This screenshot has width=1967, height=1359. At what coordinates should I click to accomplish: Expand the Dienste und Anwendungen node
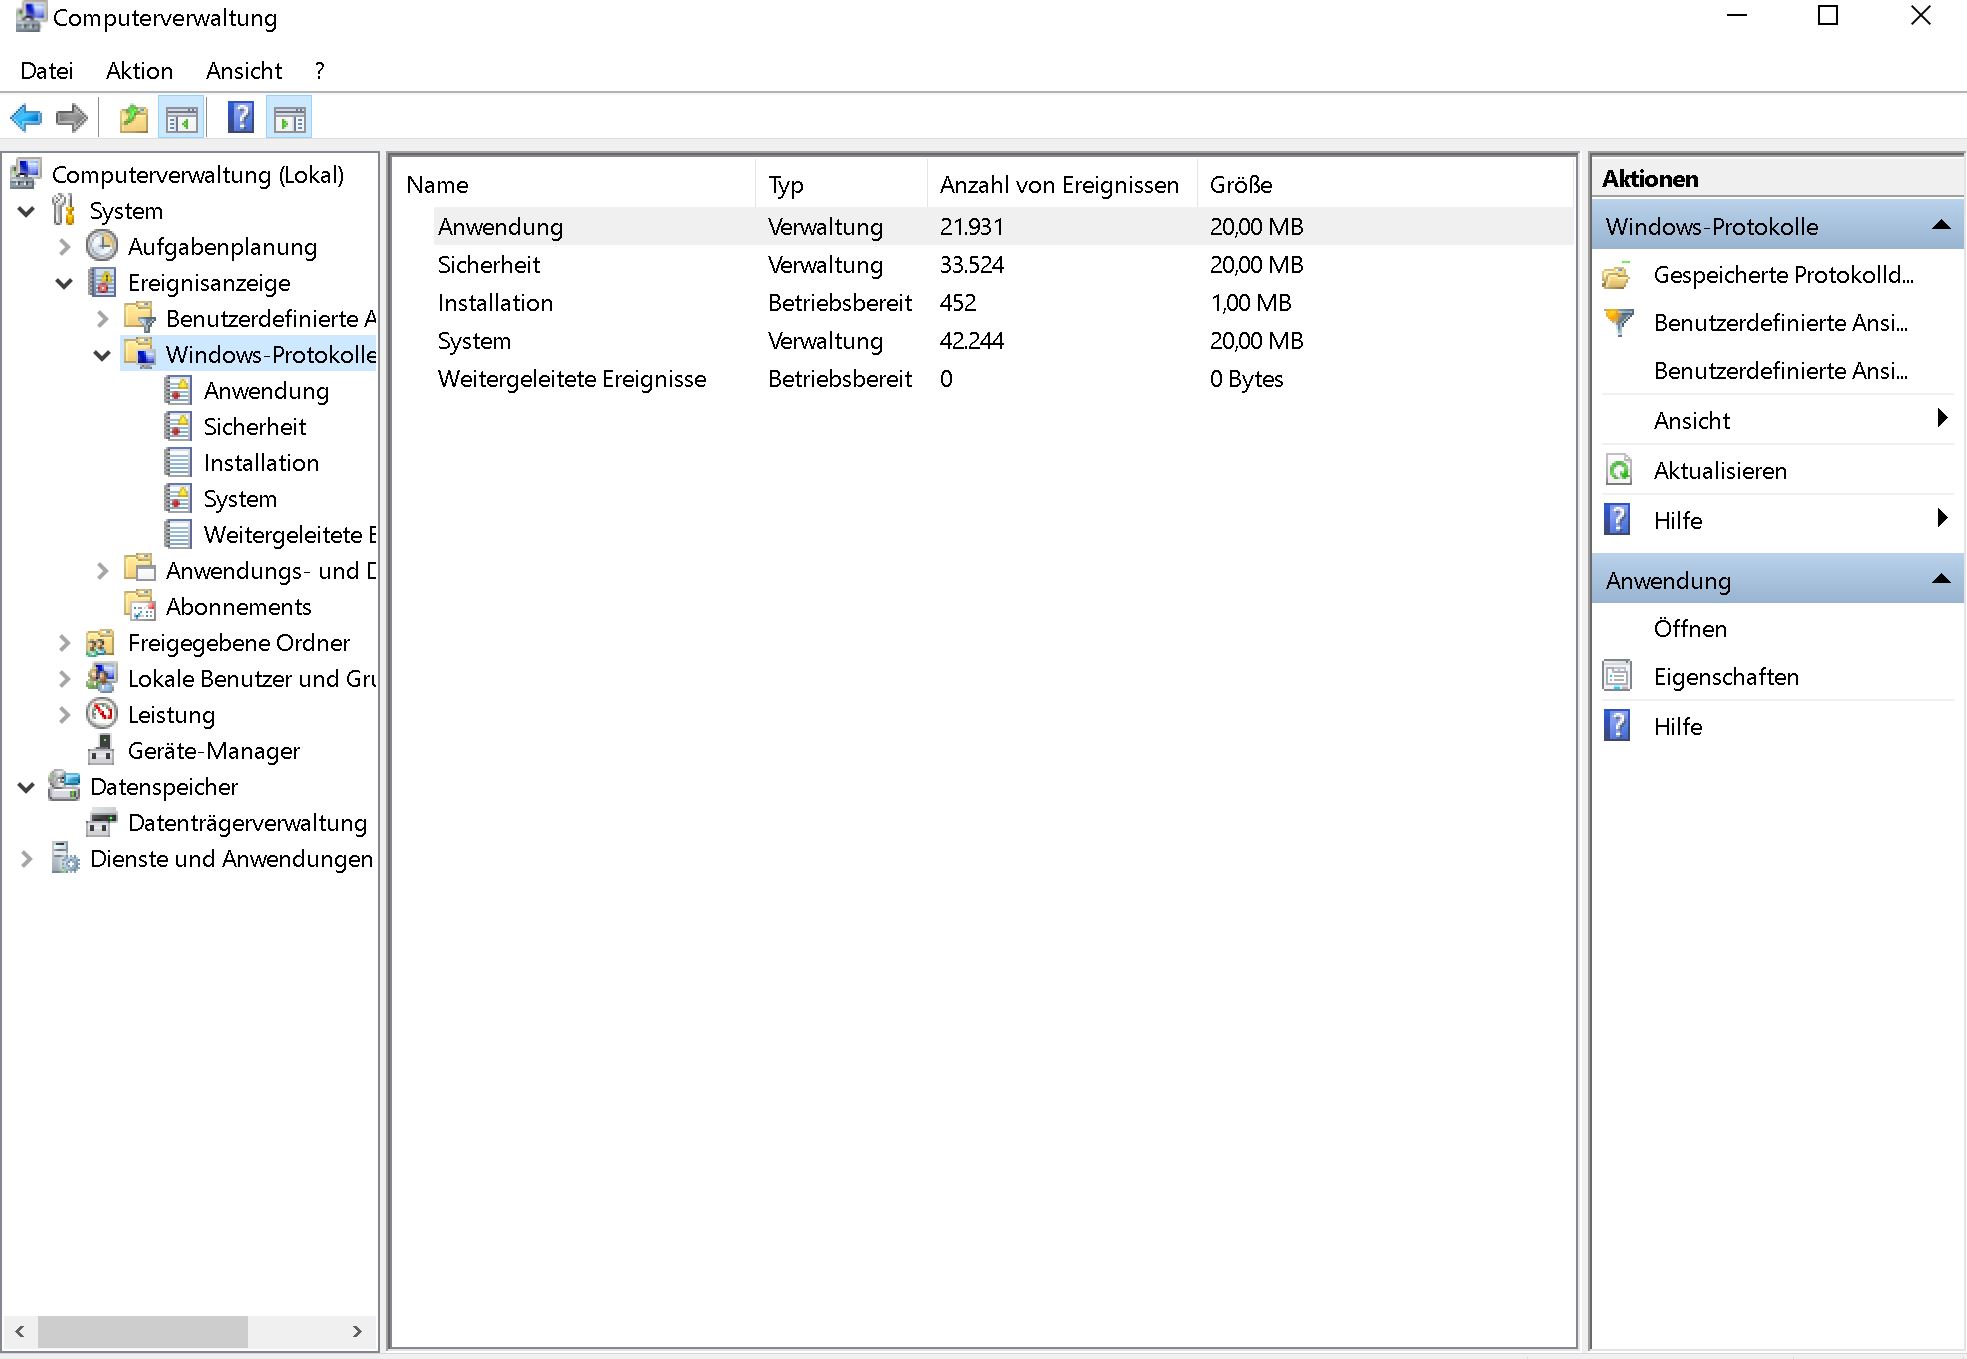click(x=27, y=859)
